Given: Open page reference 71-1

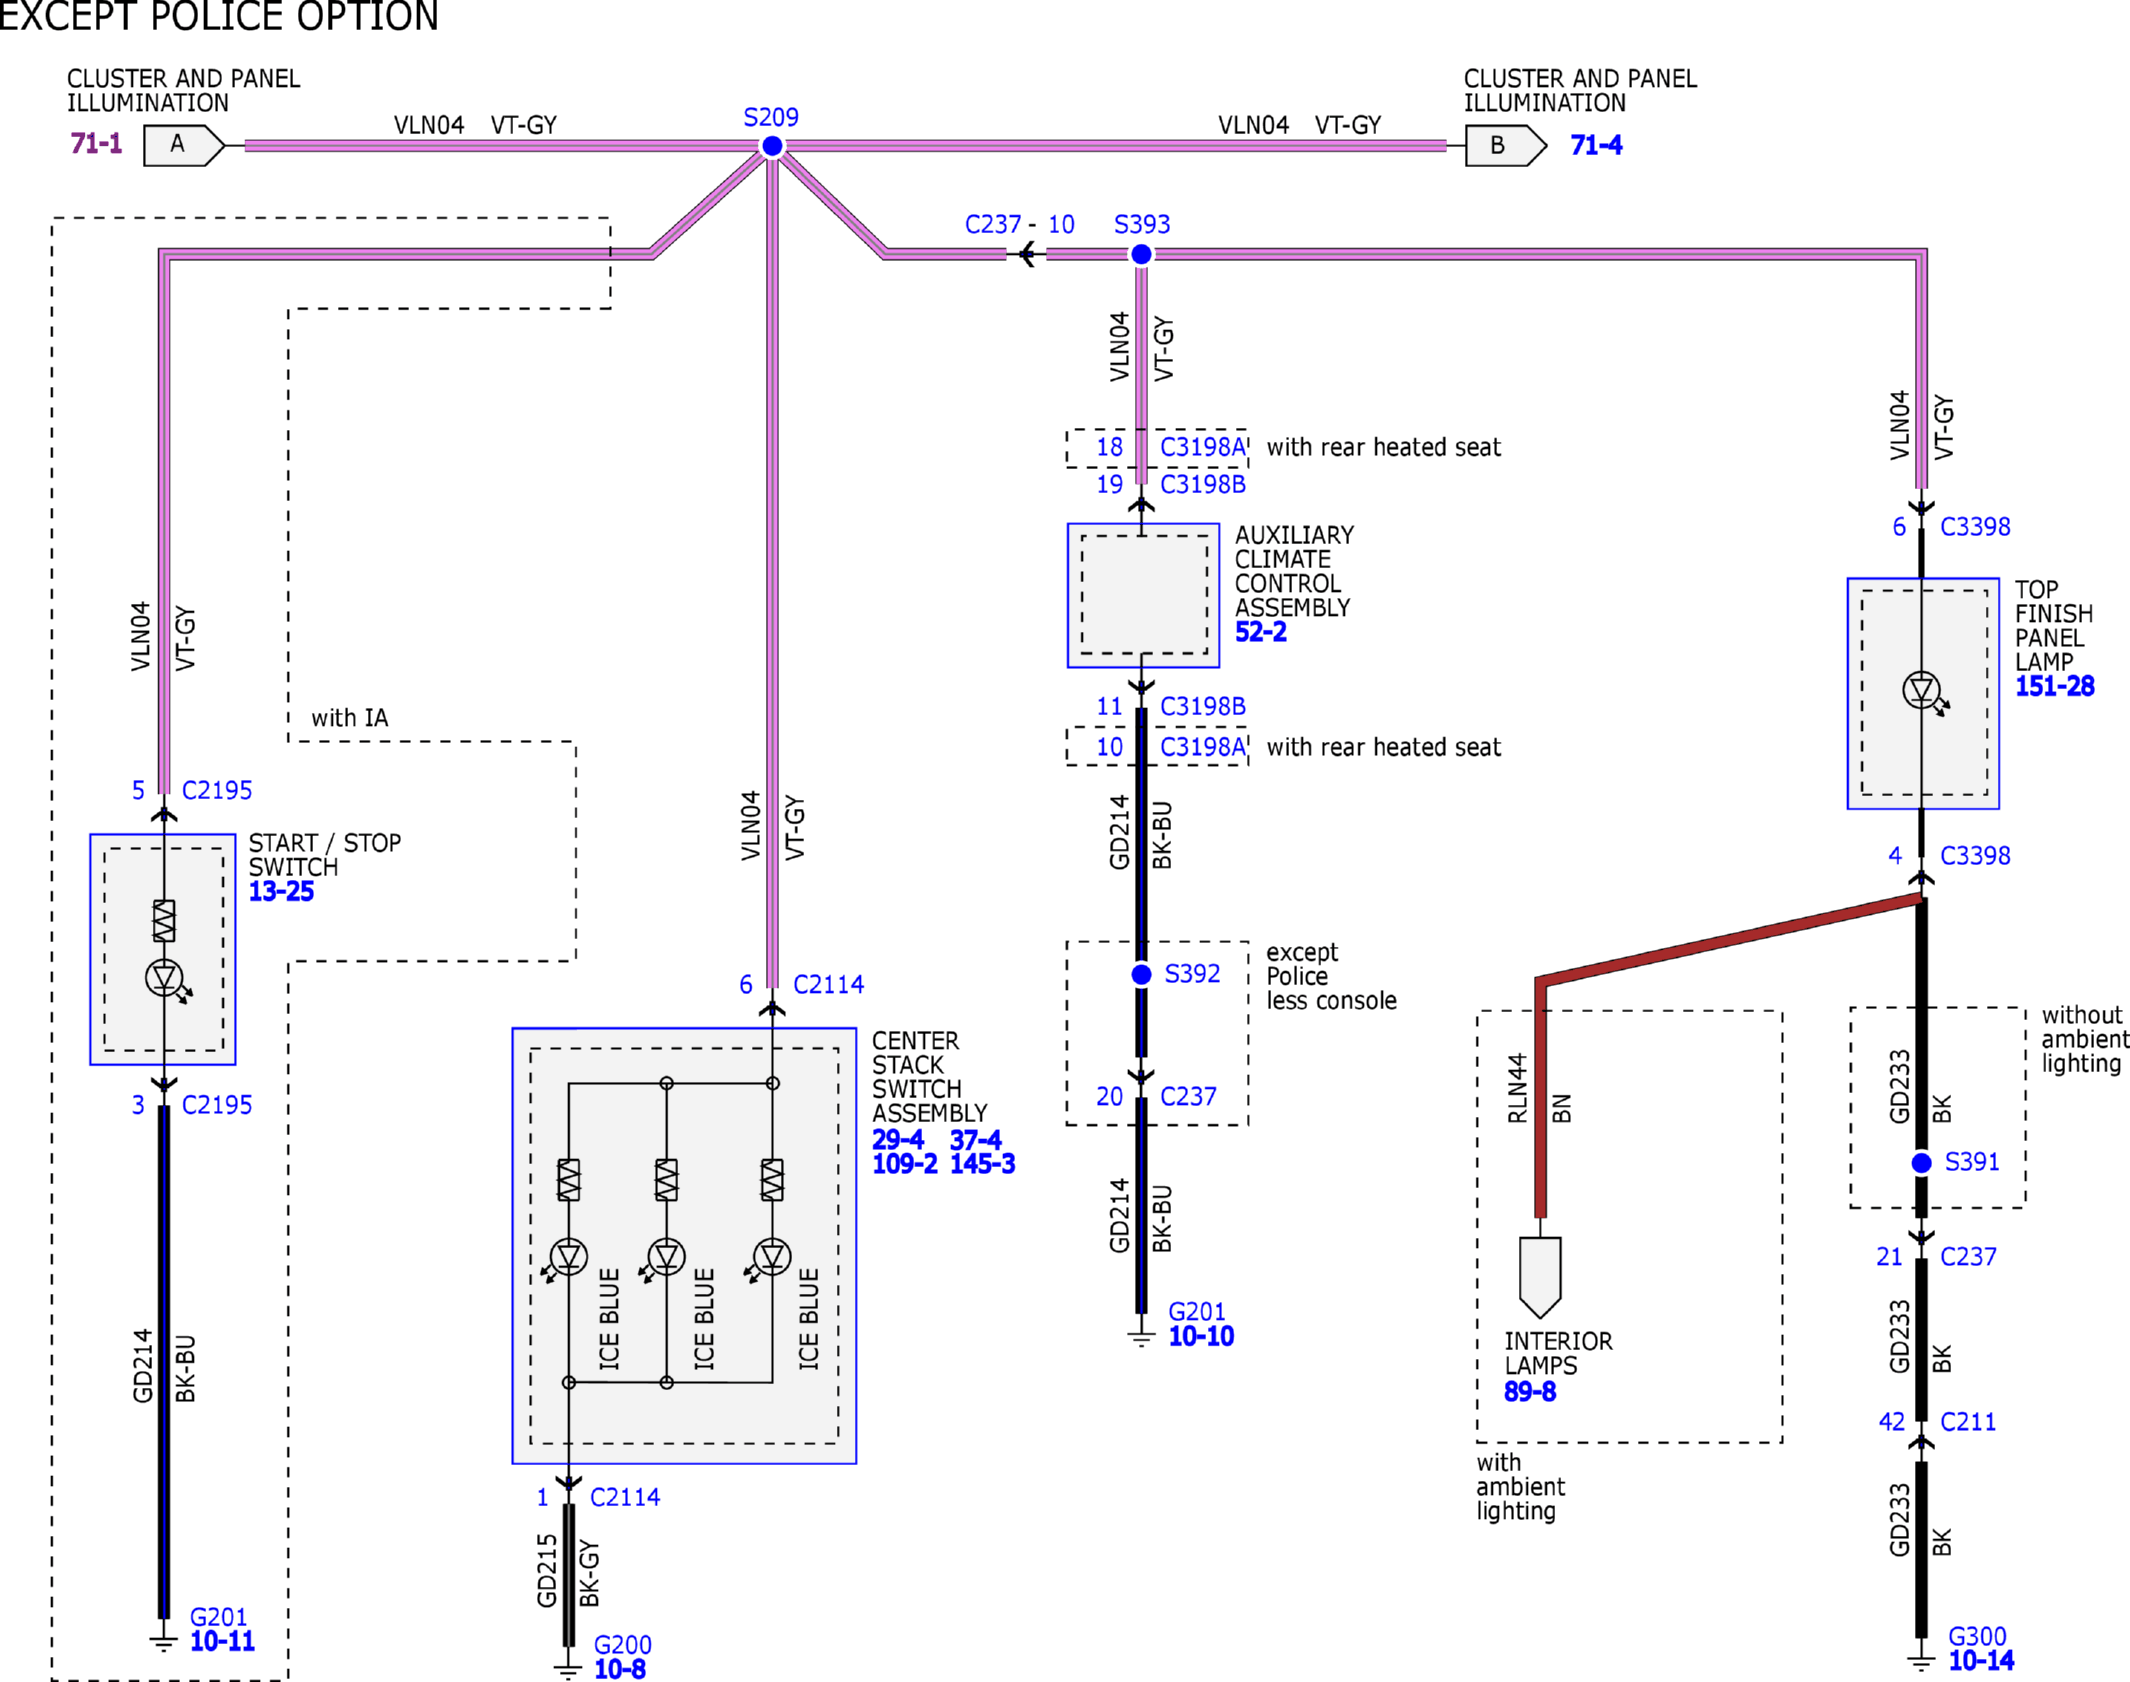Looking at the screenshot, I should pos(96,144).
